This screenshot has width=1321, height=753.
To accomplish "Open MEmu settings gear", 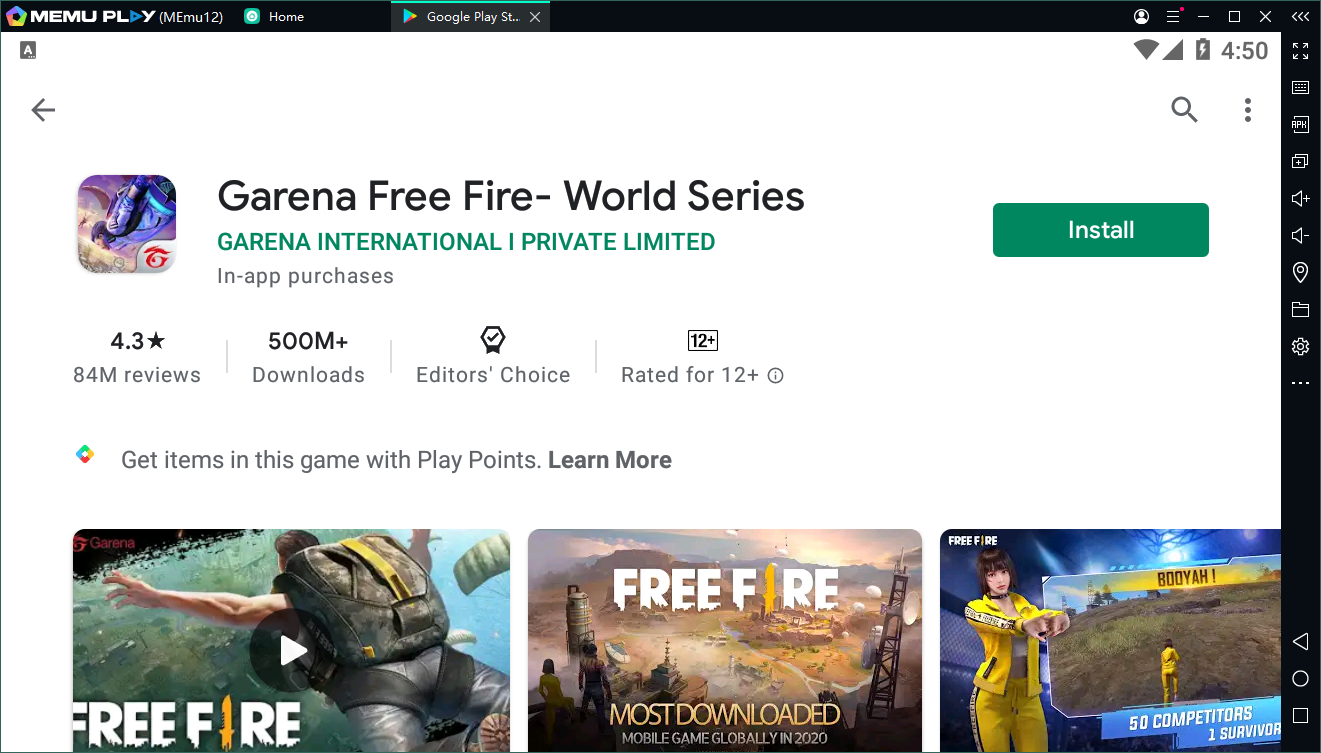I will point(1300,346).
